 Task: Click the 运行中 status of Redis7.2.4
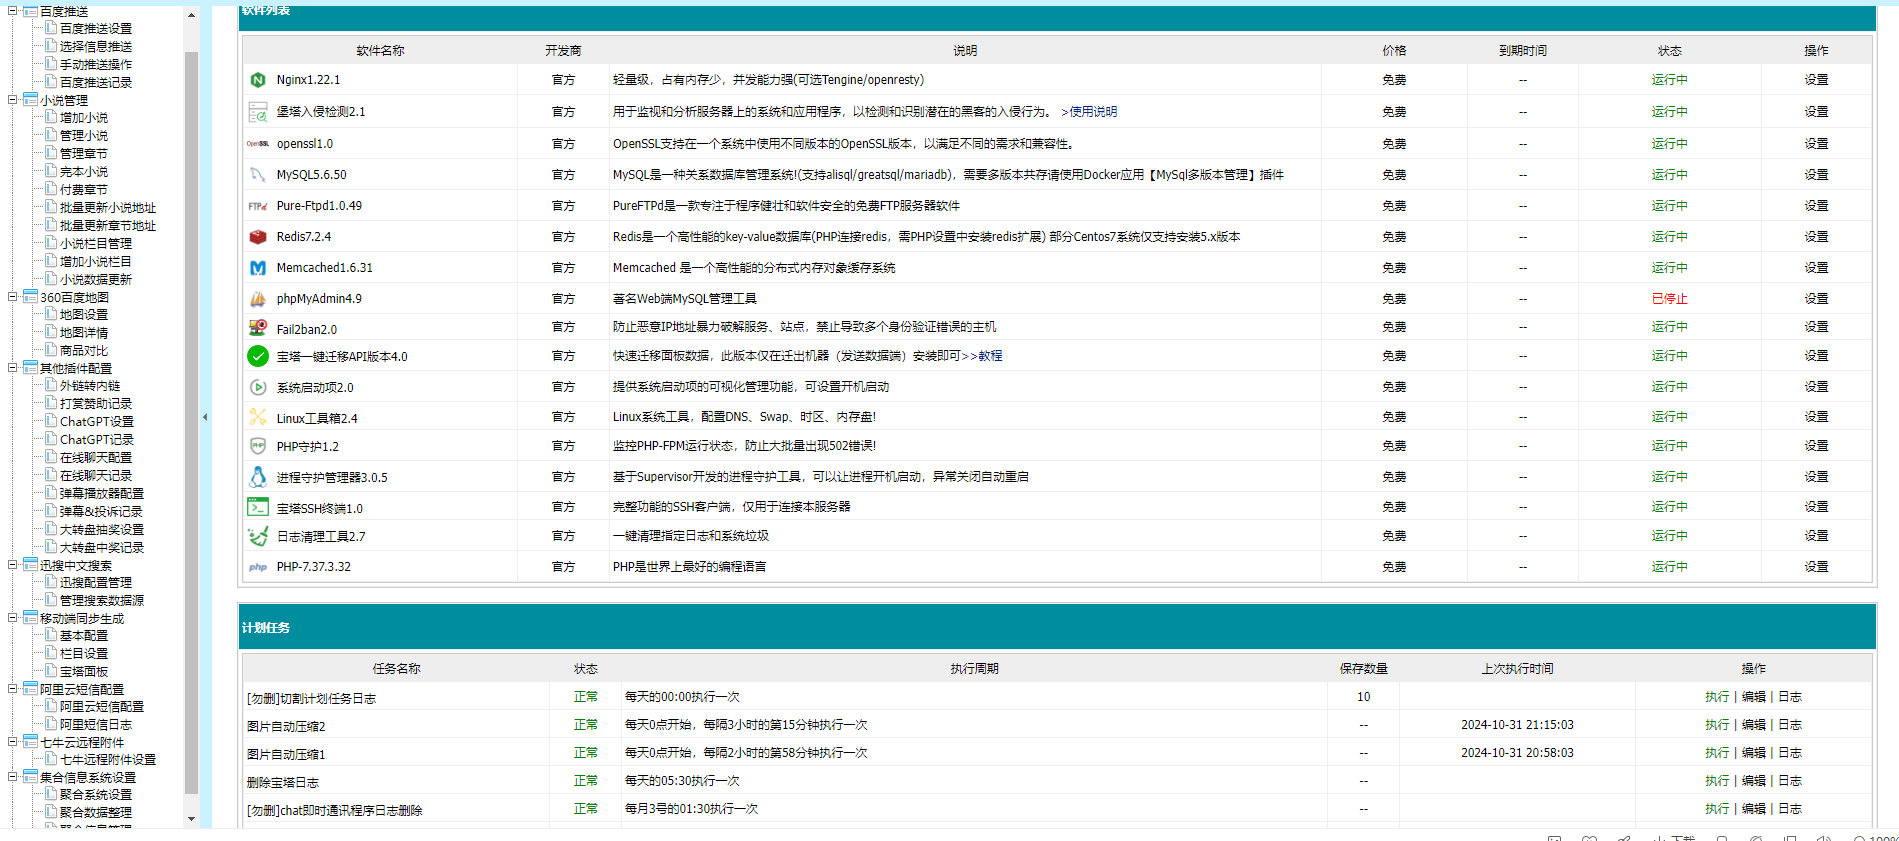(1669, 237)
